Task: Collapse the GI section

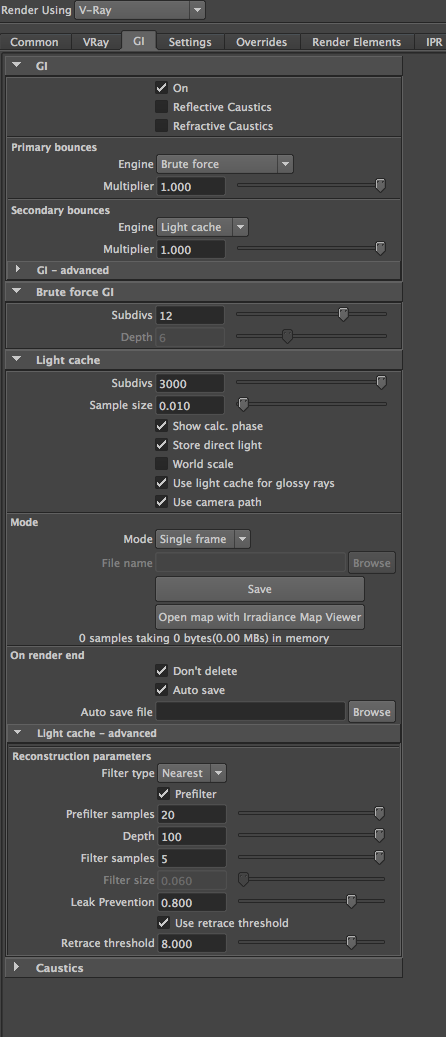Action: click(17, 66)
